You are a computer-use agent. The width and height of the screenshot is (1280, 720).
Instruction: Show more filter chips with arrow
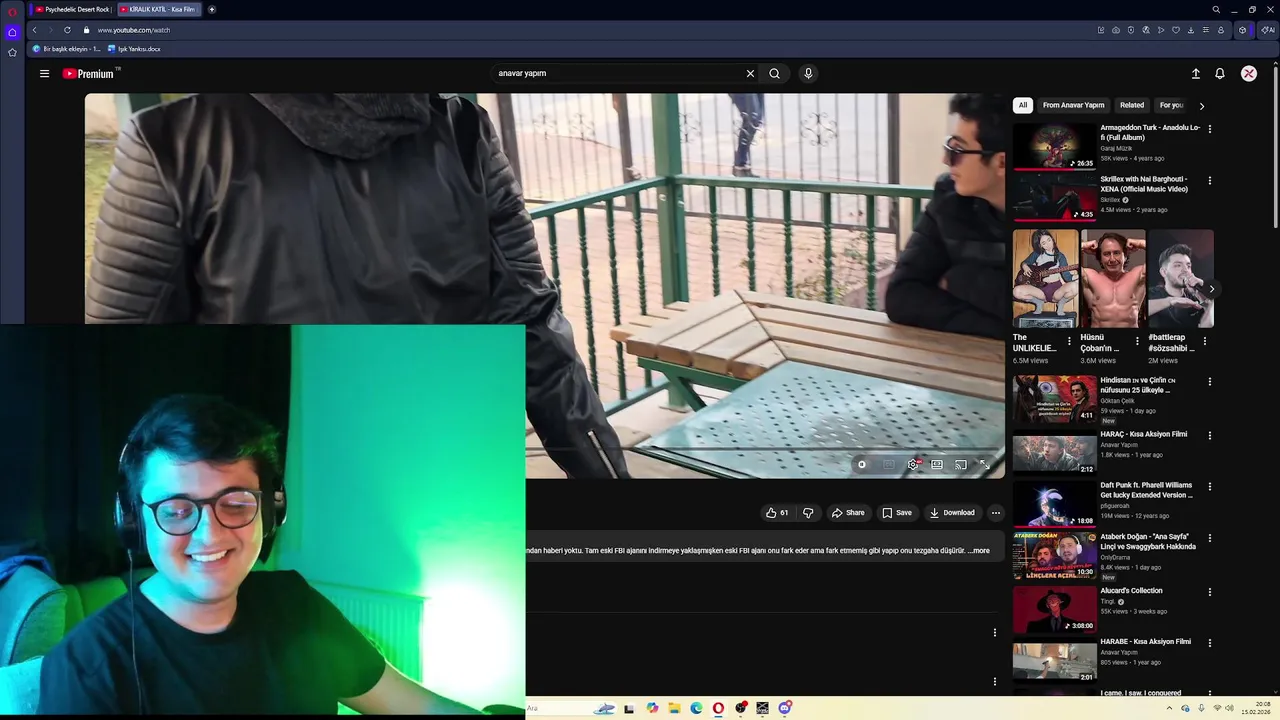point(1201,105)
